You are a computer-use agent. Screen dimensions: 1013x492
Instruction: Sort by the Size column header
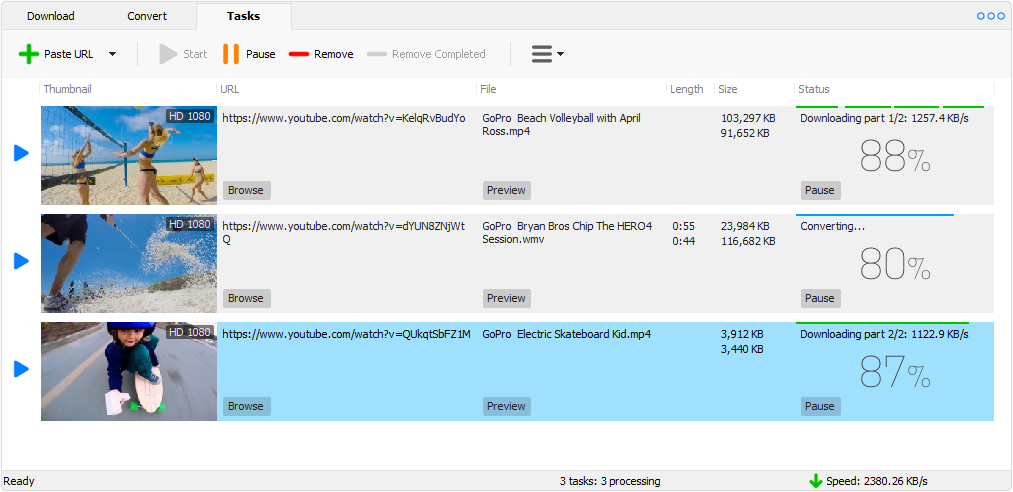(x=728, y=89)
